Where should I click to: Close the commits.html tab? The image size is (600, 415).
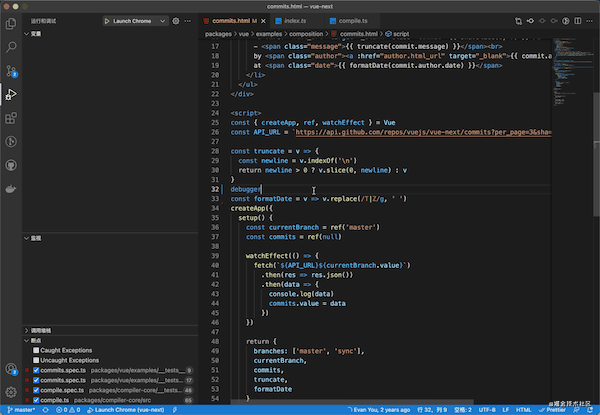(263, 21)
